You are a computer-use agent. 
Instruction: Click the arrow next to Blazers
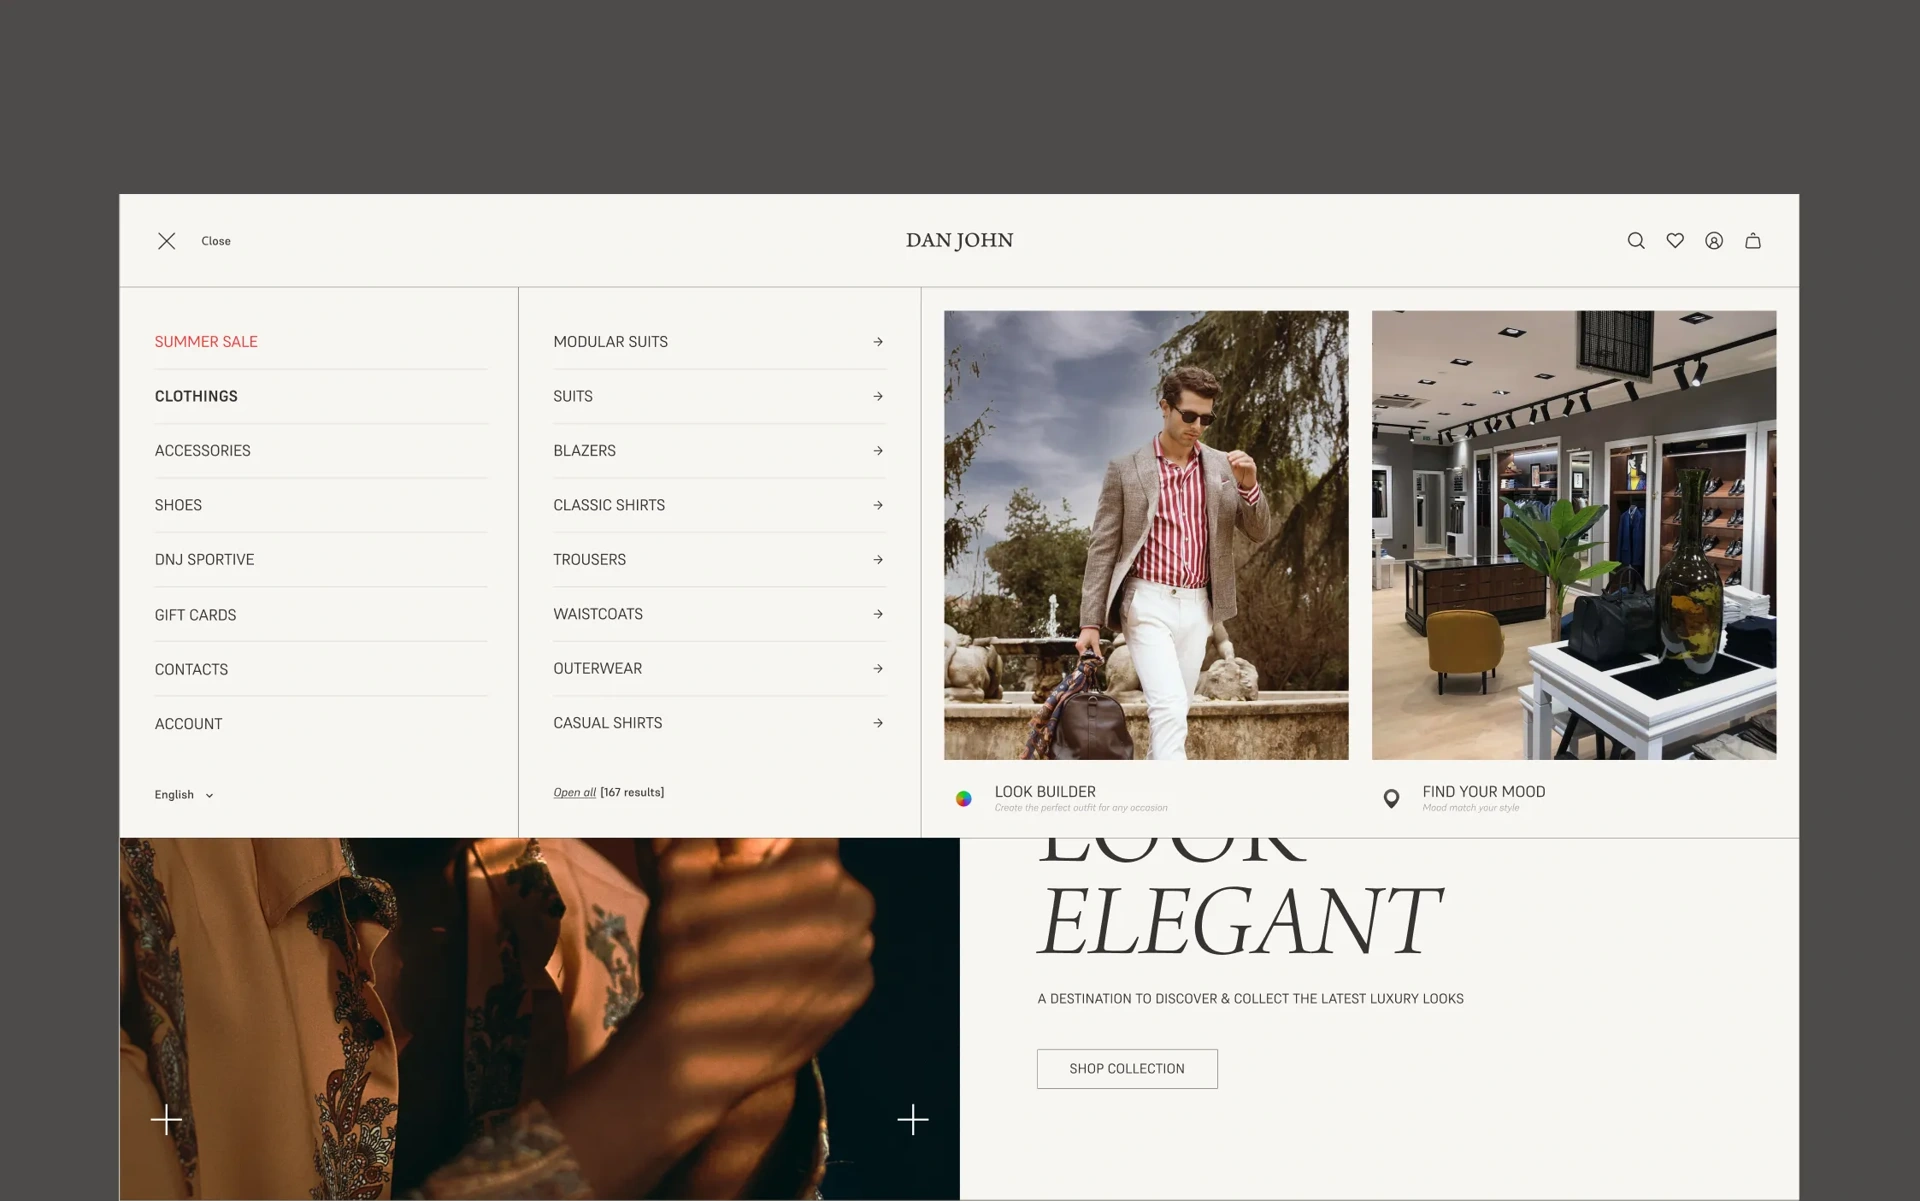[x=878, y=451]
